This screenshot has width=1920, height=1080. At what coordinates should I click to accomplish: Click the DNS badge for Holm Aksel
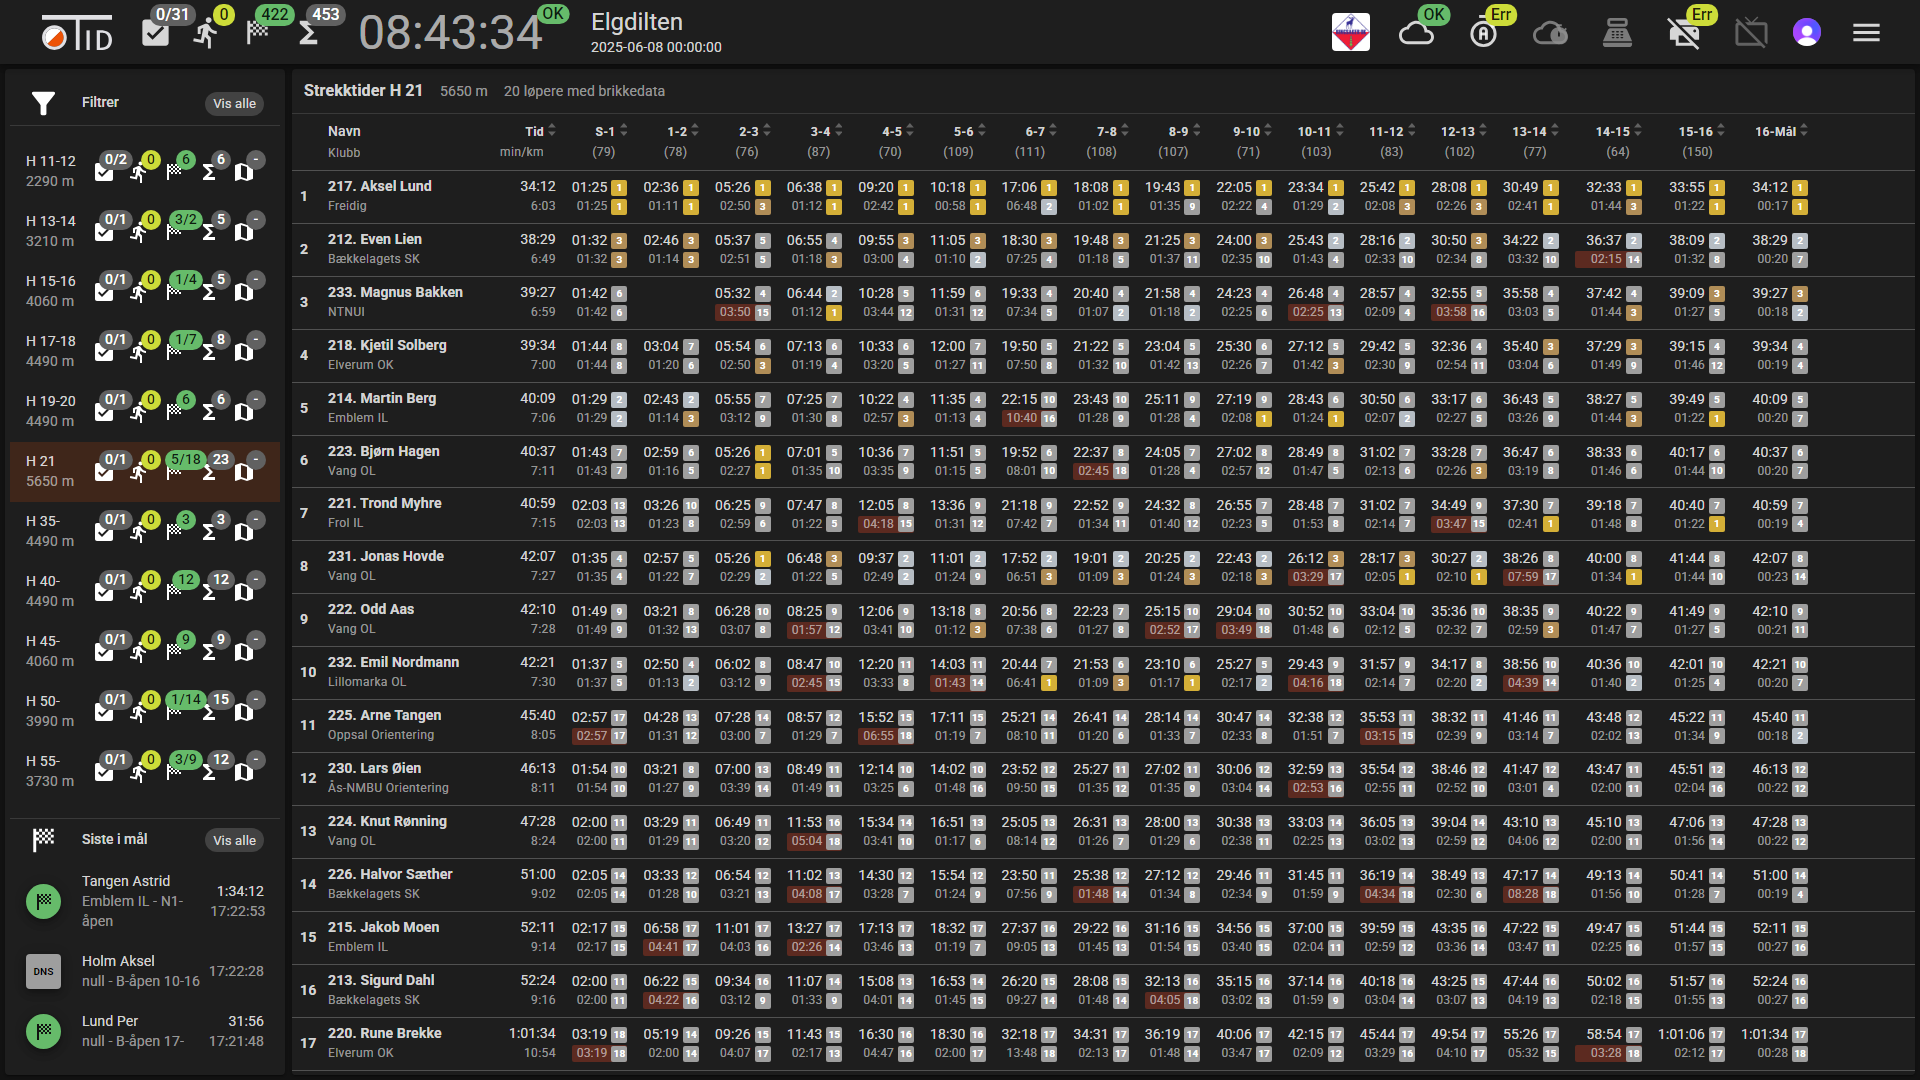coord(43,971)
